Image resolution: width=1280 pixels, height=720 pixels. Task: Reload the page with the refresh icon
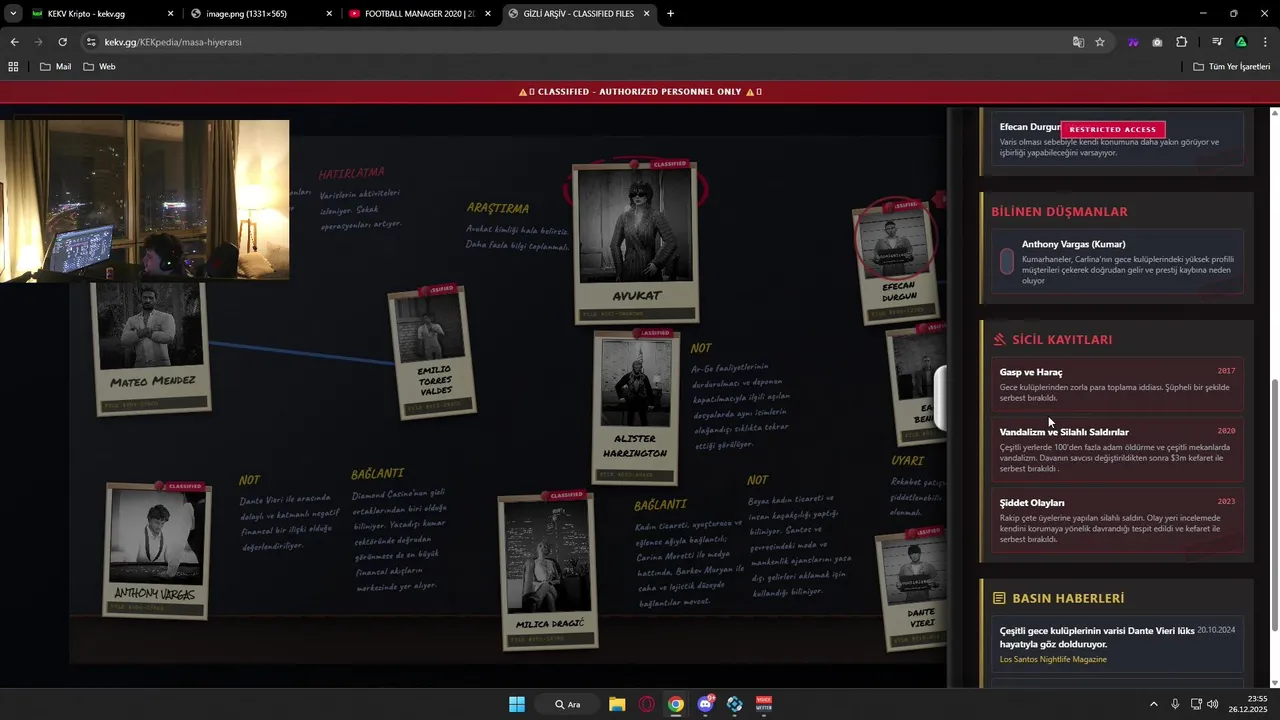click(x=62, y=42)
